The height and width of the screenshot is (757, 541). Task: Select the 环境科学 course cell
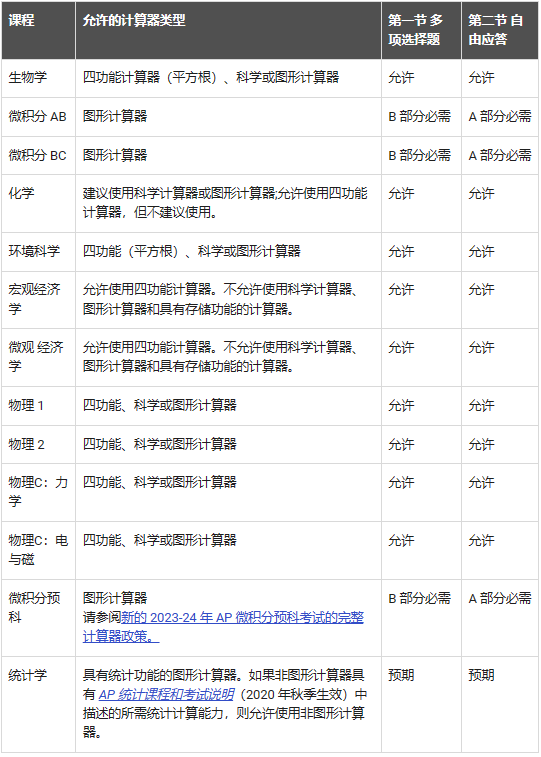tap(38, 252)
